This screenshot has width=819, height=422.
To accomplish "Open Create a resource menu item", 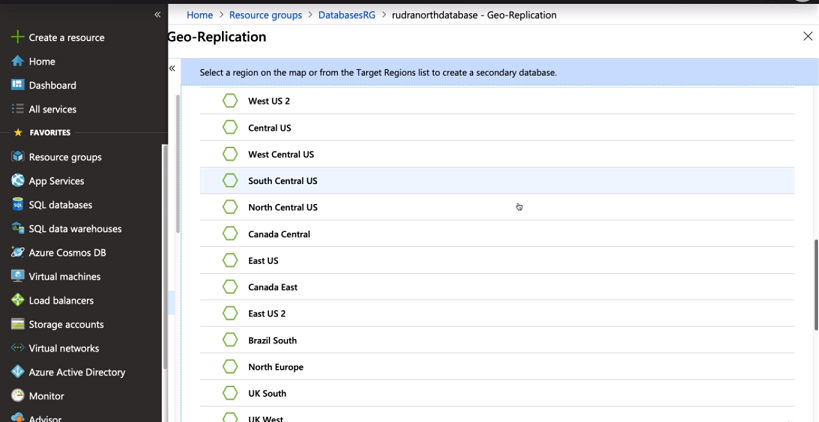I will [66, 38].
